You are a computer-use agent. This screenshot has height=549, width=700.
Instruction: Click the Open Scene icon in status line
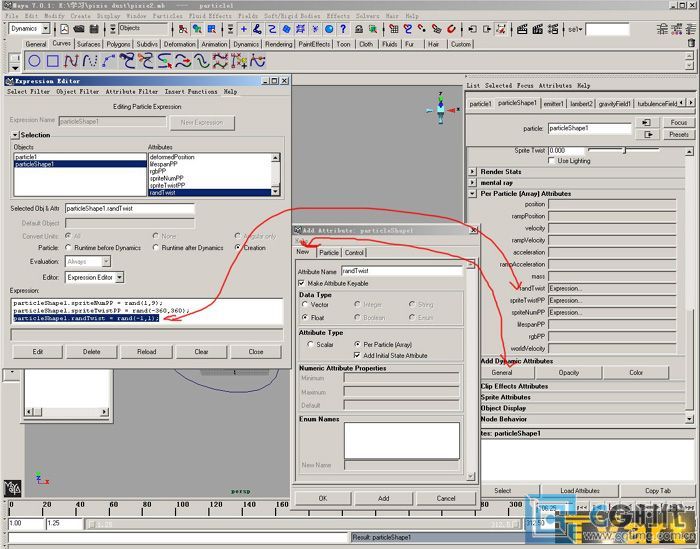[x=79, y=29]
